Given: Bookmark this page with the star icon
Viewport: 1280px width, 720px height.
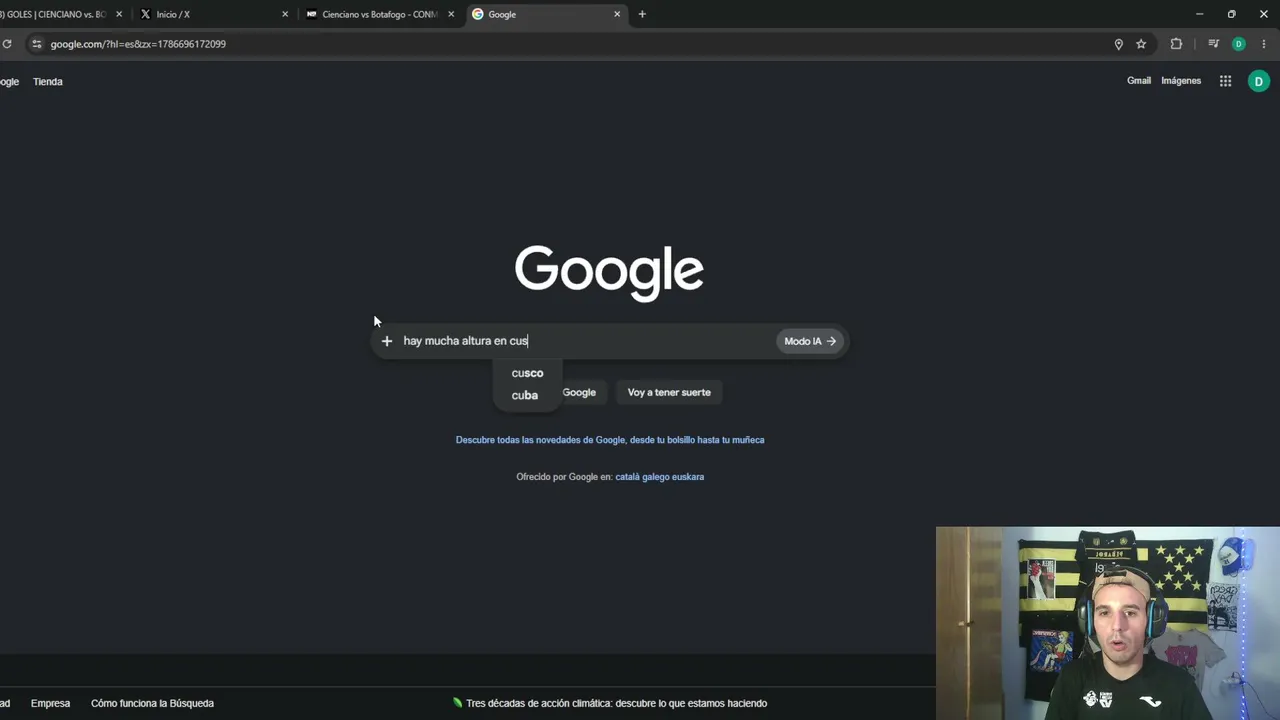Looking at the screenshot, I should pyautogui.click(x=1141, y=44).
